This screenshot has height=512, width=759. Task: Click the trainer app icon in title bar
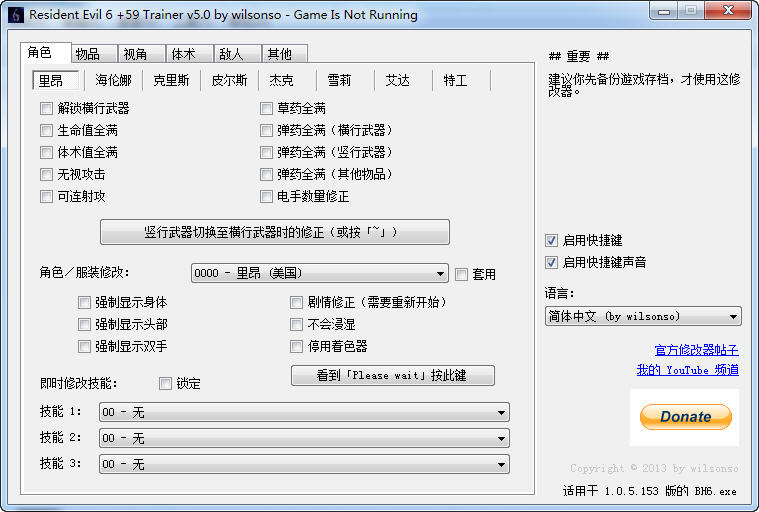pos(15,15)
